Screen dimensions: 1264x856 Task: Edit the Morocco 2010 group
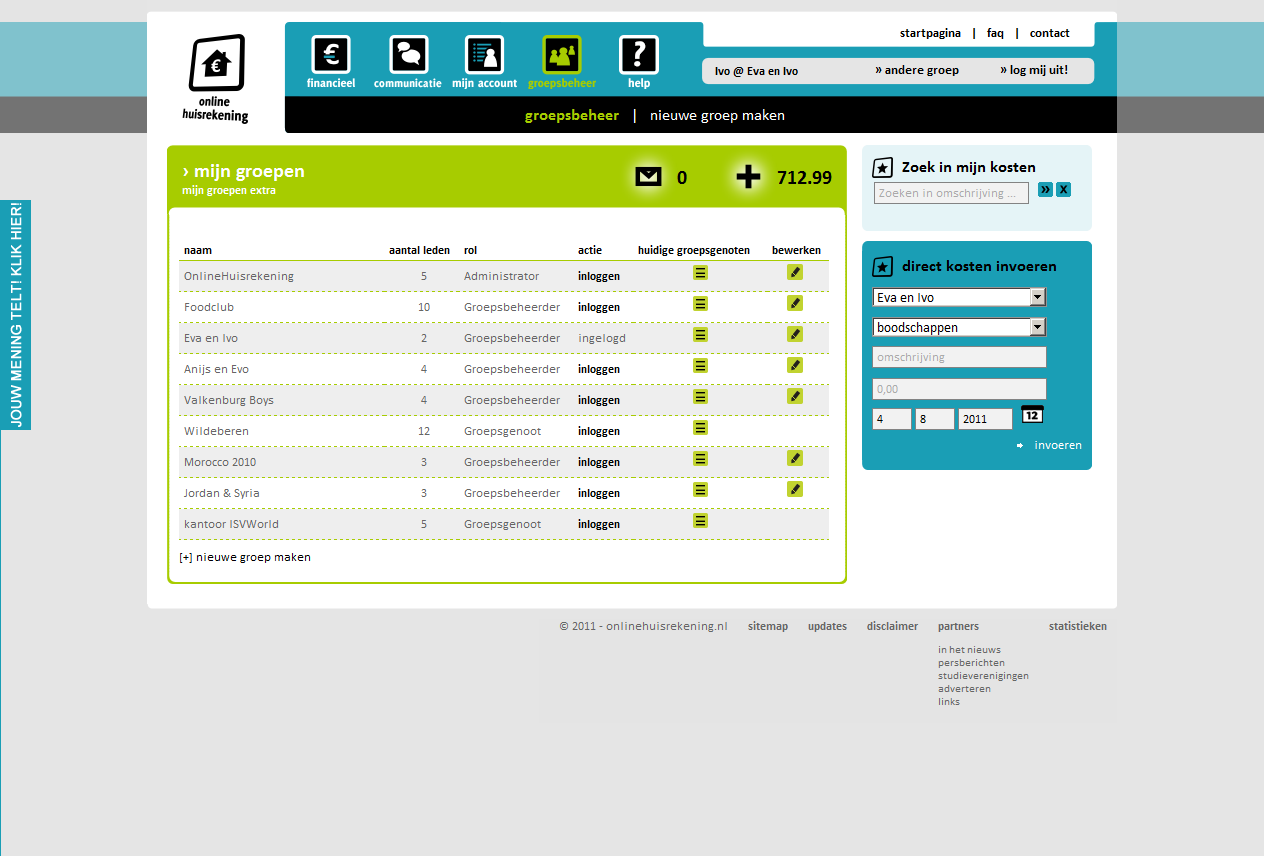795,458
